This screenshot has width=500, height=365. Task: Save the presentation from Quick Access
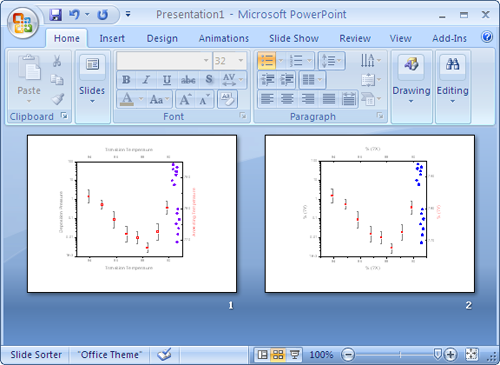coord(55,15)
